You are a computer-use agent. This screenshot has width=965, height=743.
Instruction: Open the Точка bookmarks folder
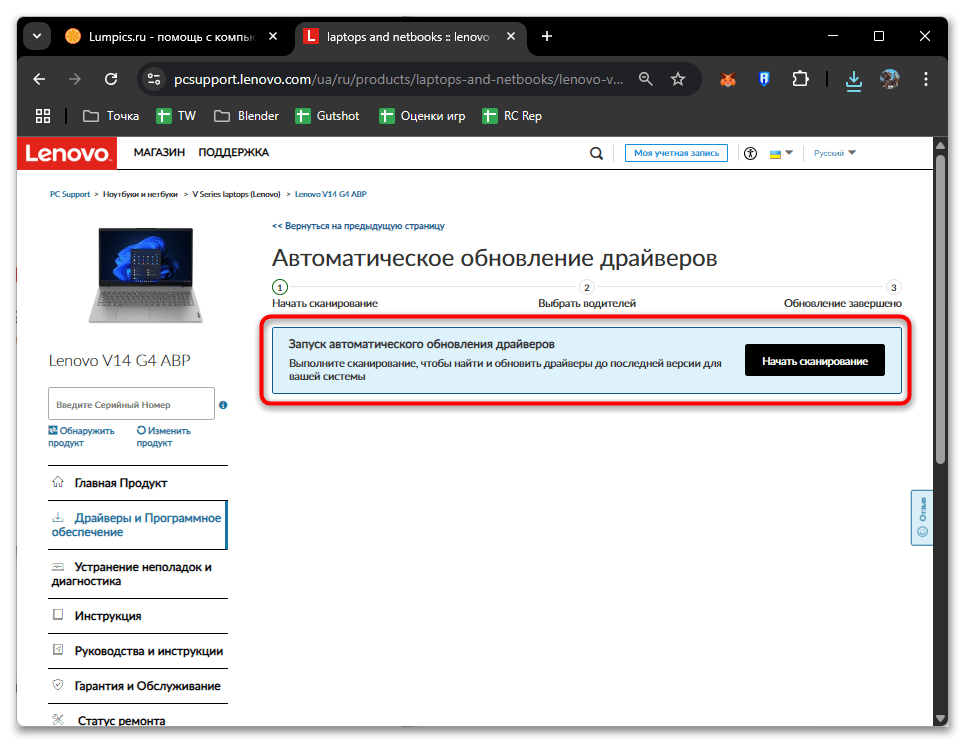(x=111, y=116)
